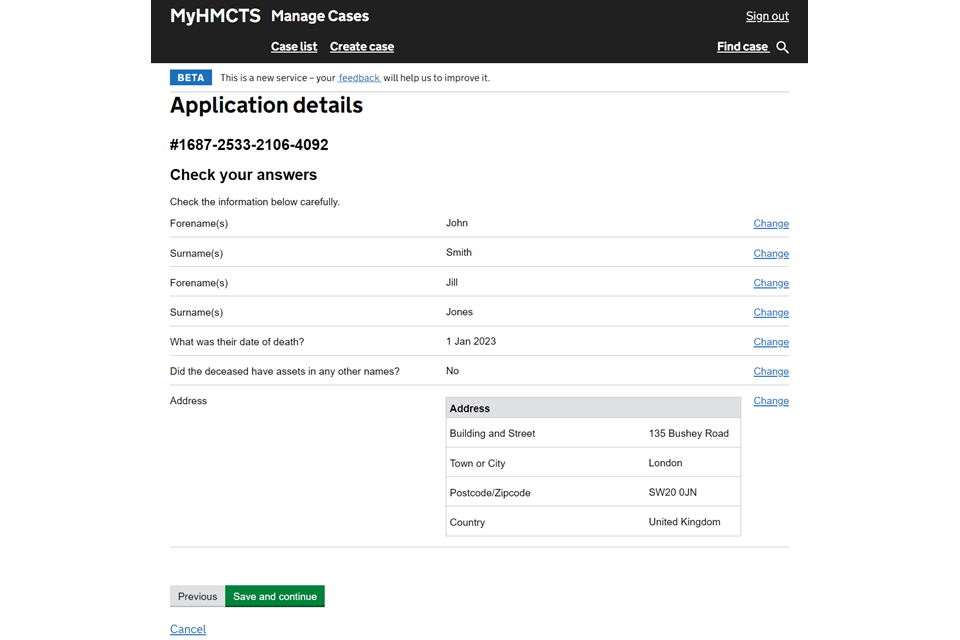Viewport: 960px width, 640px height.
Task: Open the Case list menu item
Action: [x=294, y=47]
